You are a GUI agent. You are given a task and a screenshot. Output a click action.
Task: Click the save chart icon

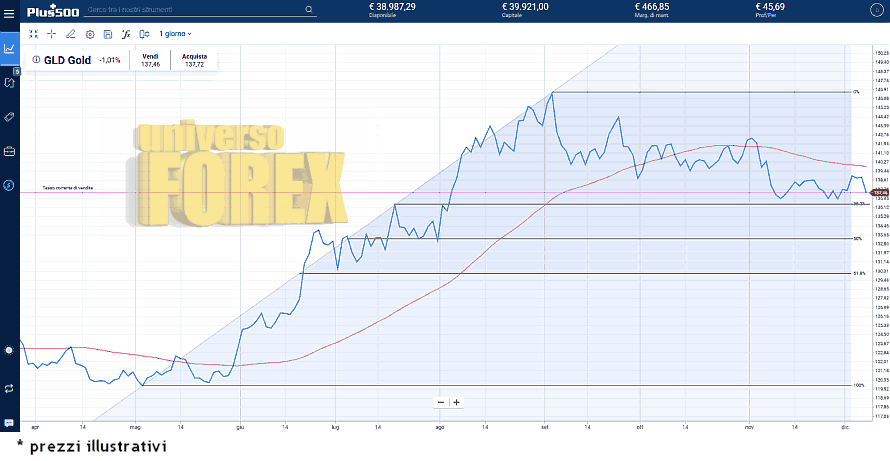[107, 34]
